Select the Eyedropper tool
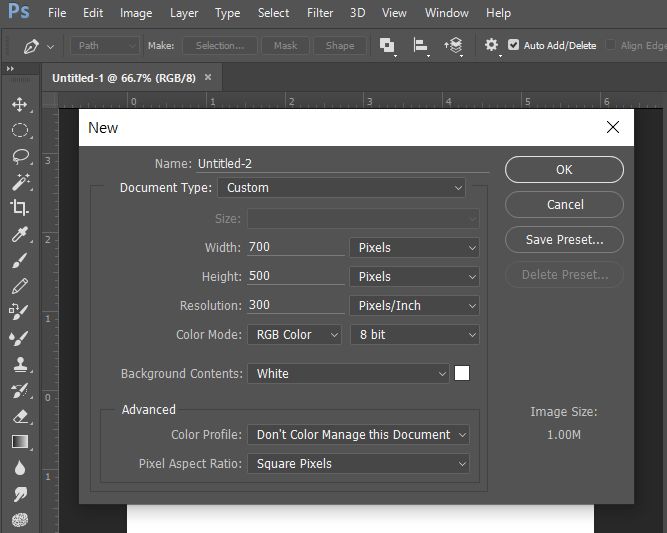This screenshot has width=667, height=533. 20,234
